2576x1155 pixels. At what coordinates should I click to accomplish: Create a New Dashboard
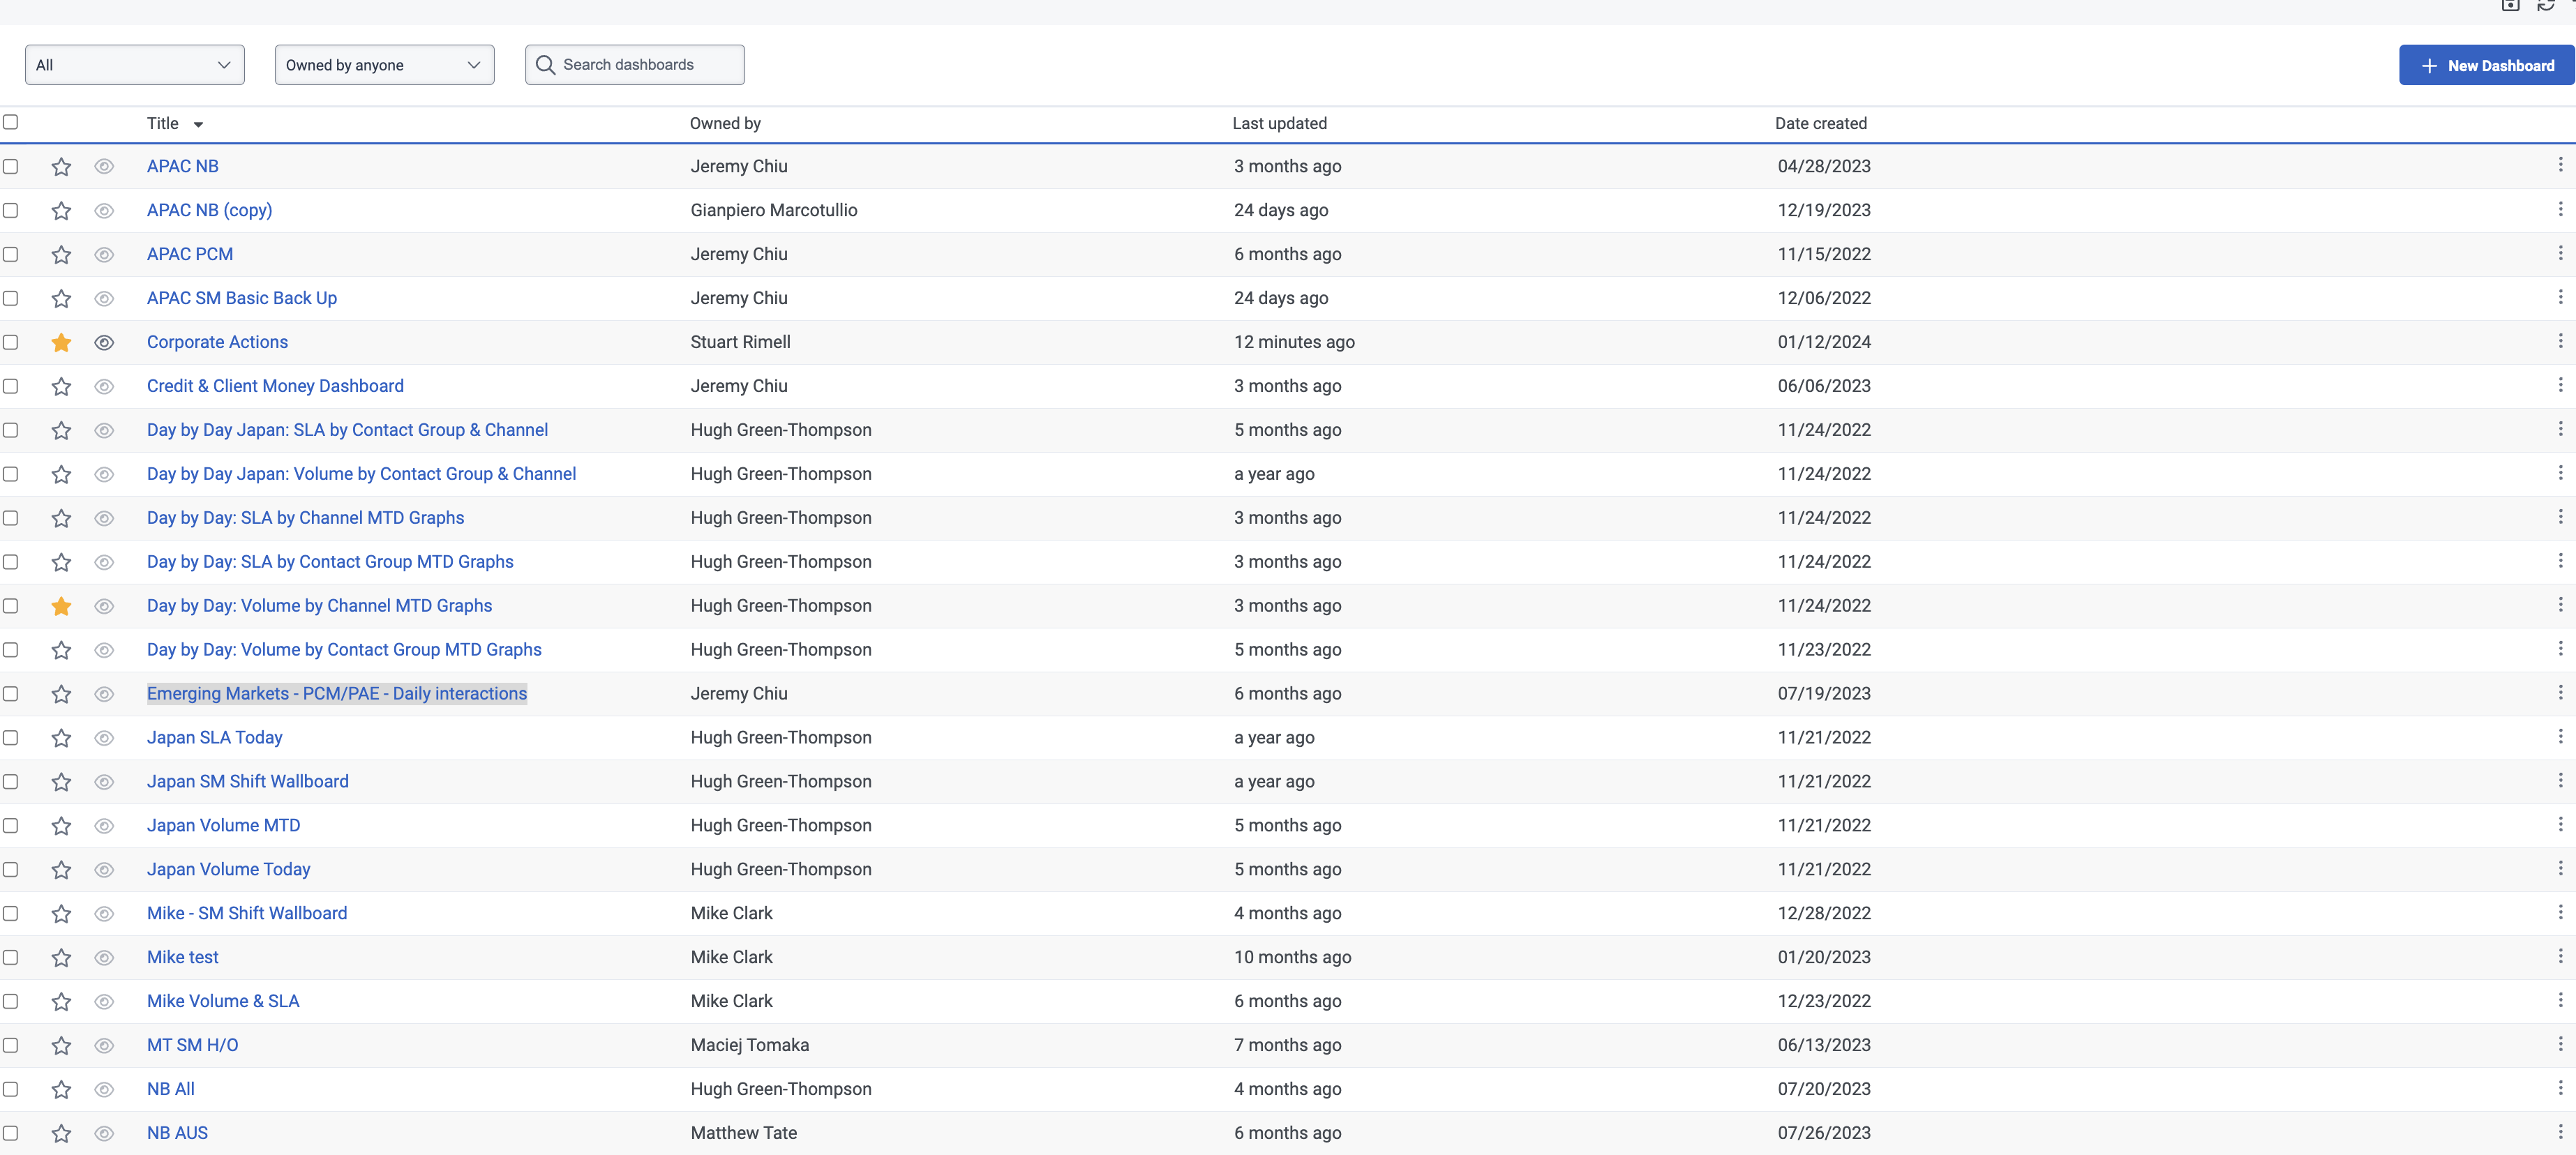coord(2486,66)
